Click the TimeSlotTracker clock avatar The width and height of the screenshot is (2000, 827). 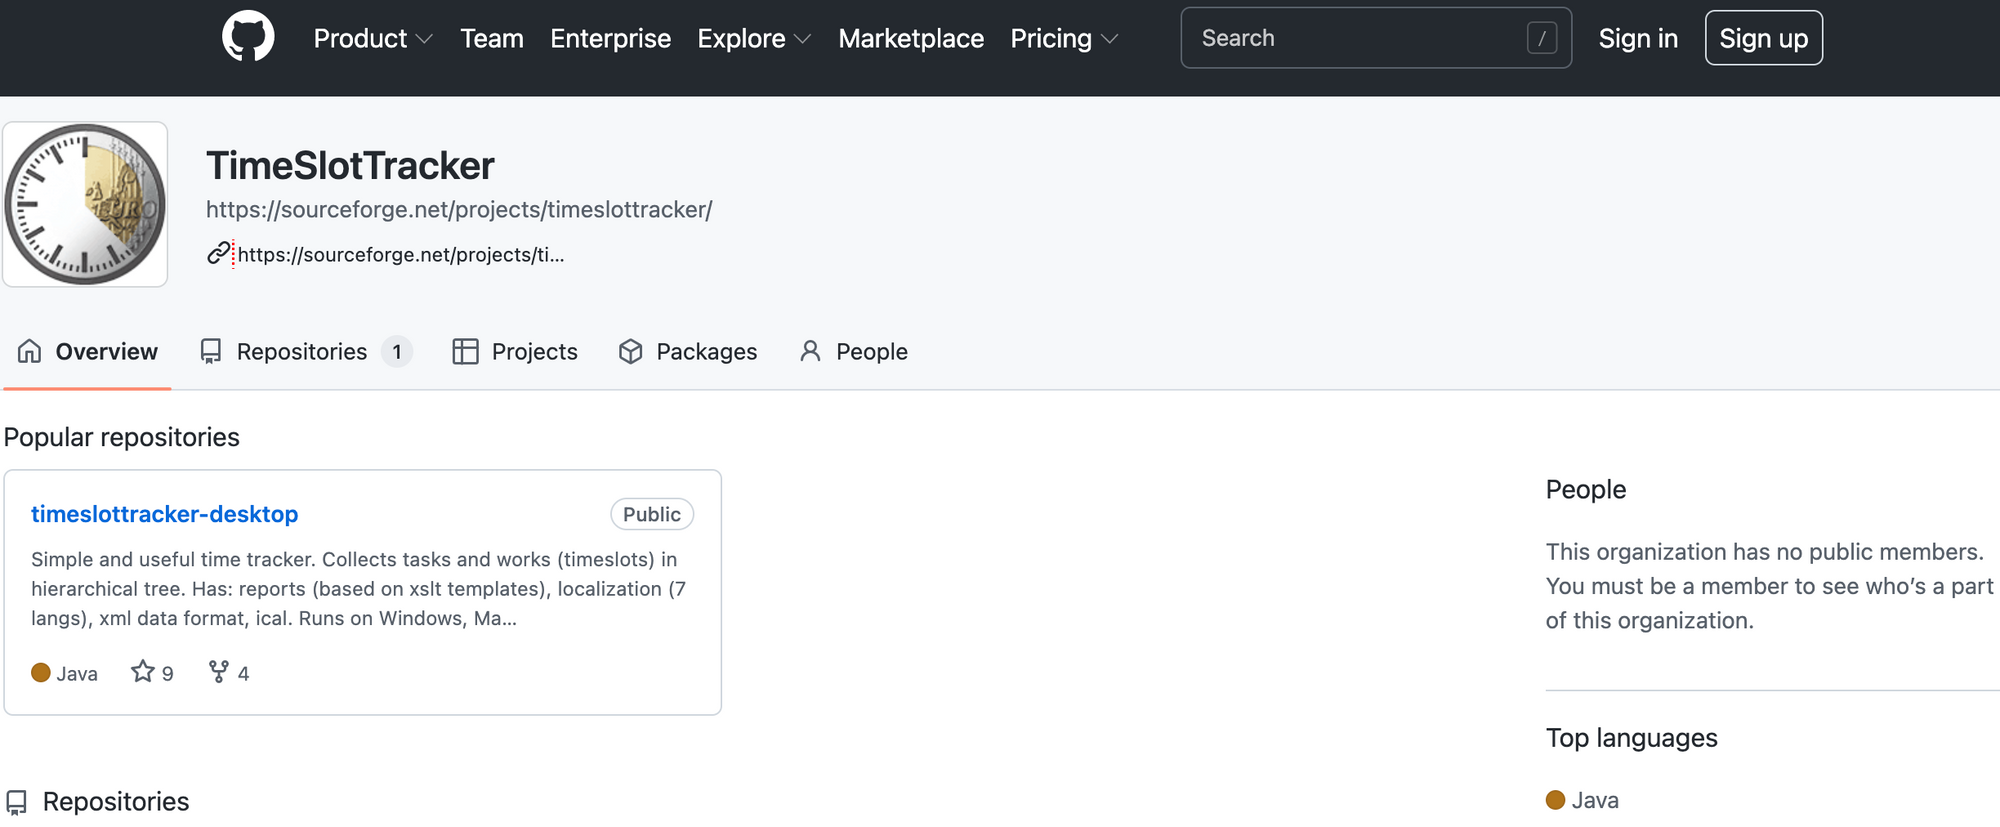pos(85,204)
